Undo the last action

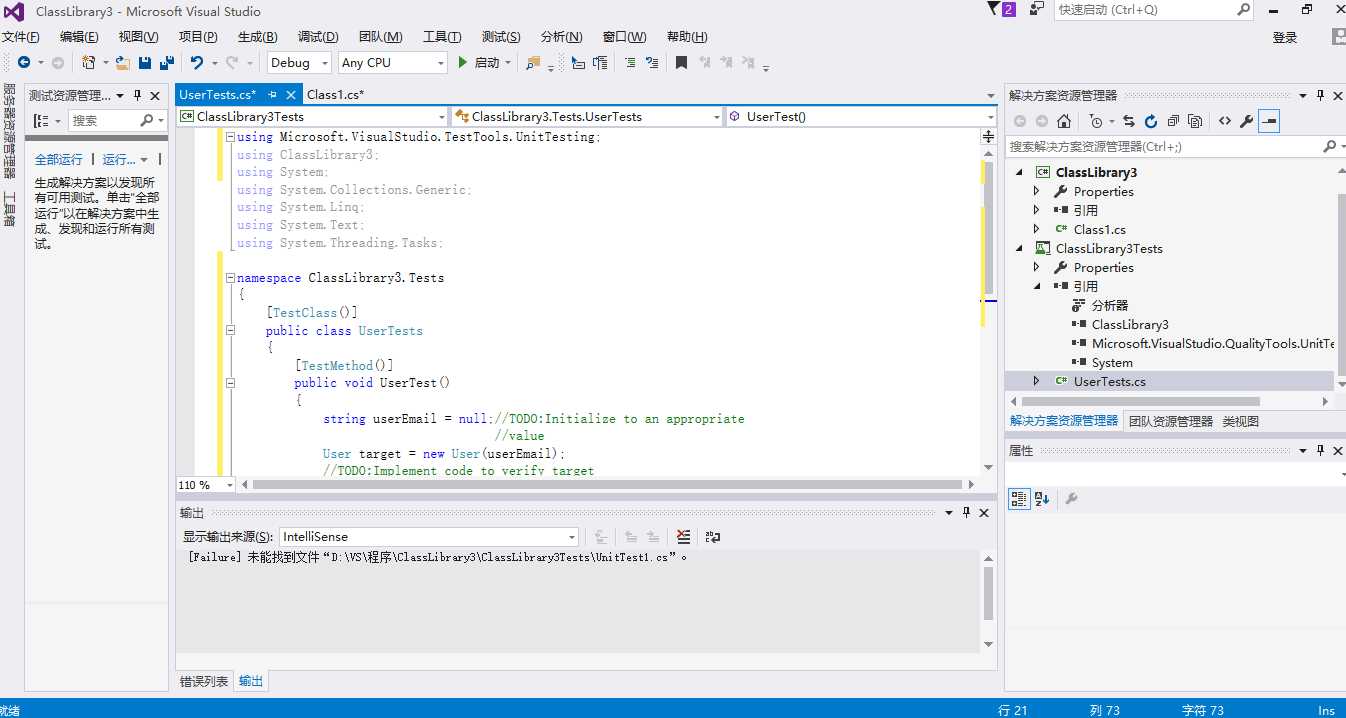[x=197, y=62]
